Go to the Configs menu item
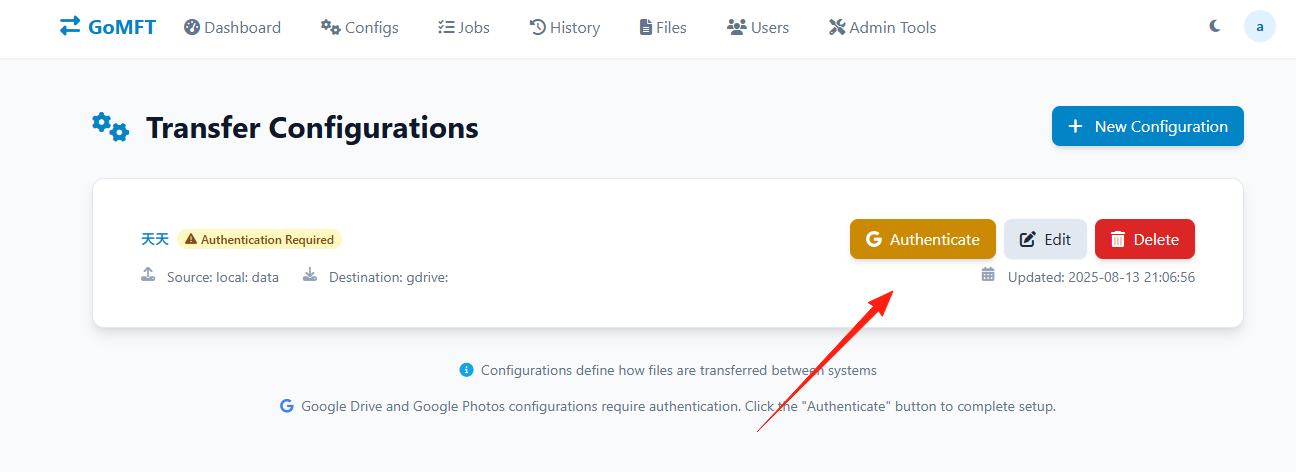The image size is (1296, 472). click(x=359, y=27)
